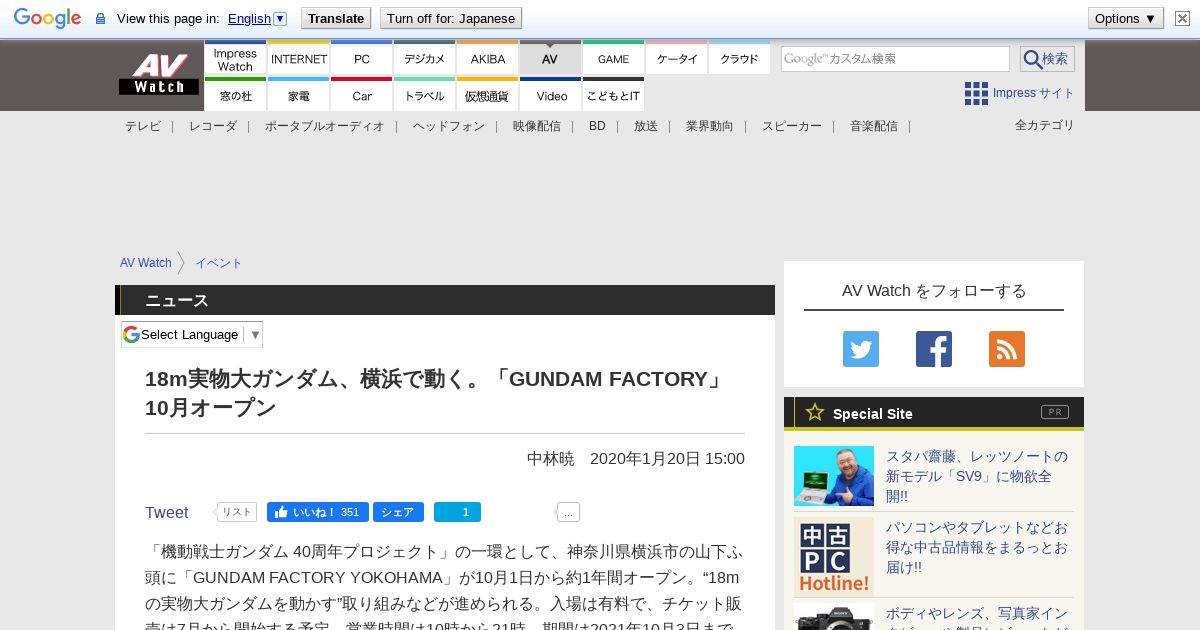
Task: Click the Translate button
Action: click(x=336, y=18)
